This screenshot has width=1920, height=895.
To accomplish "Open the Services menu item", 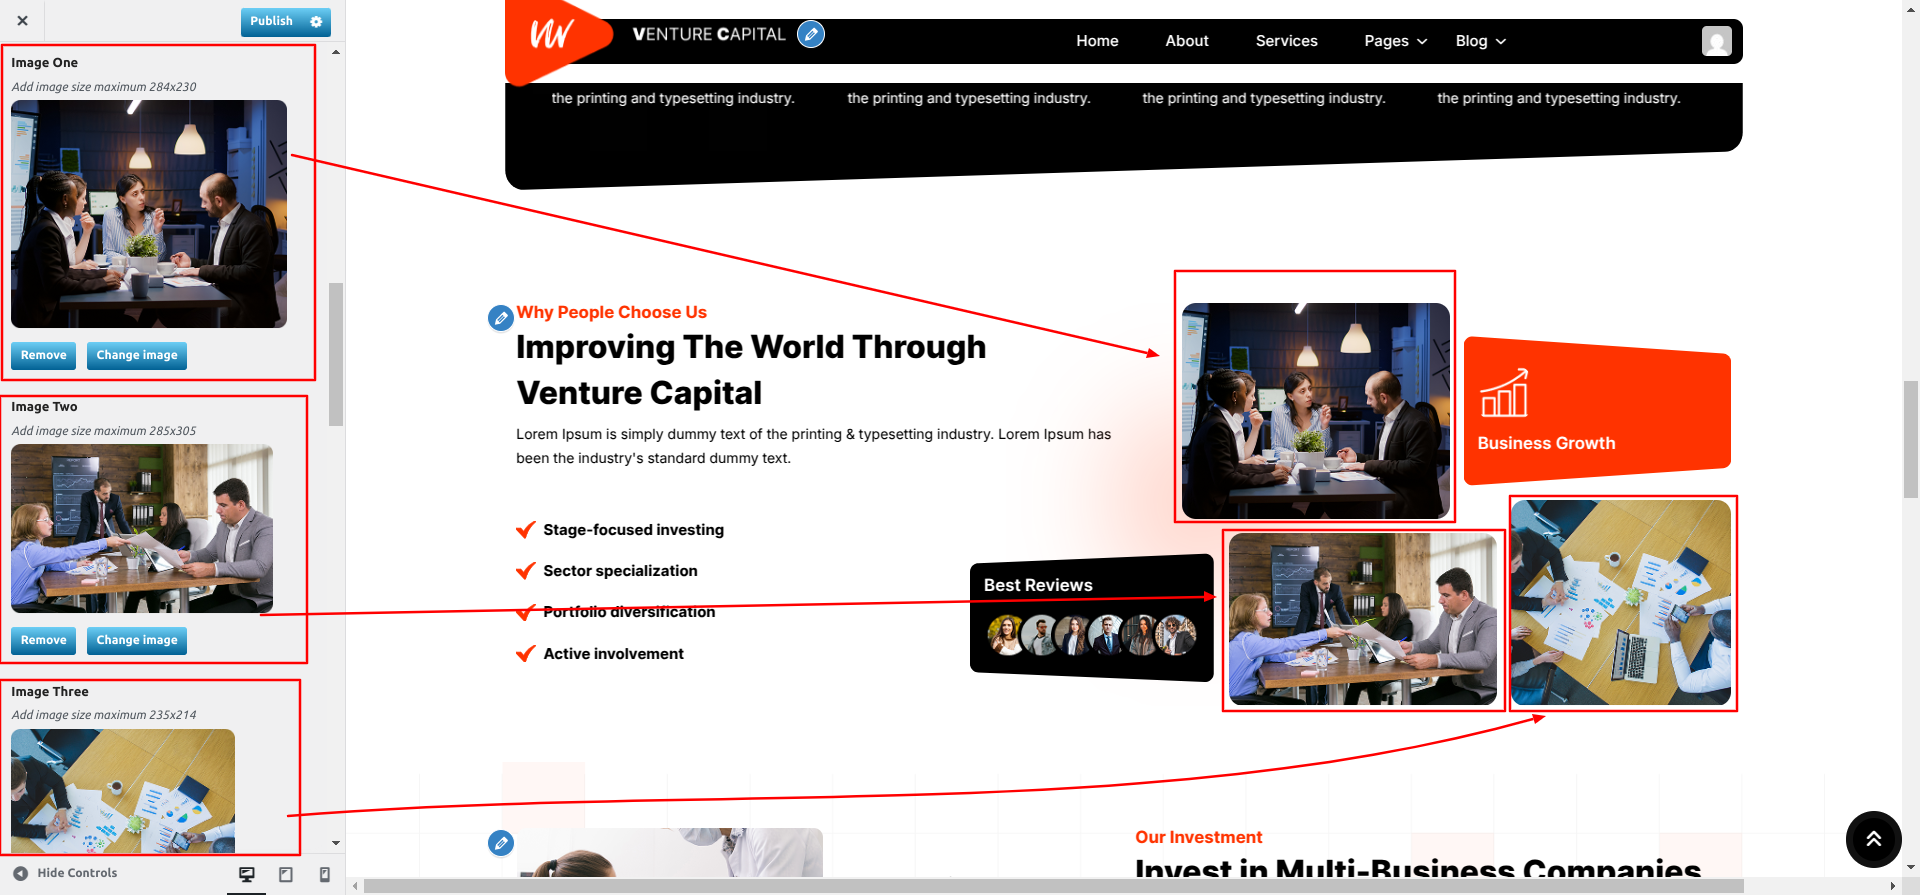I will 1286,41.
